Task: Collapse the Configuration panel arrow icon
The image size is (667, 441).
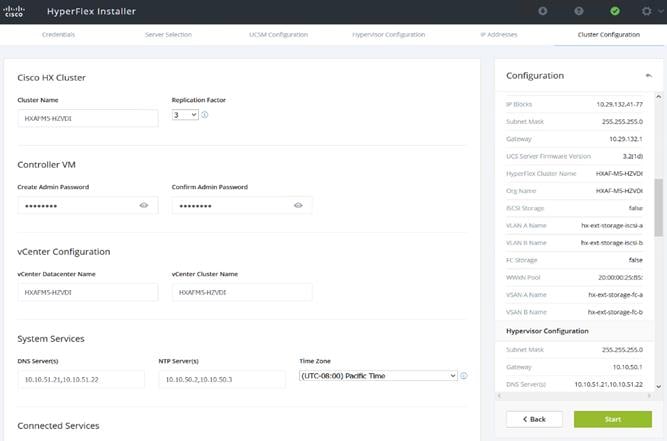Action: [648, 76]
